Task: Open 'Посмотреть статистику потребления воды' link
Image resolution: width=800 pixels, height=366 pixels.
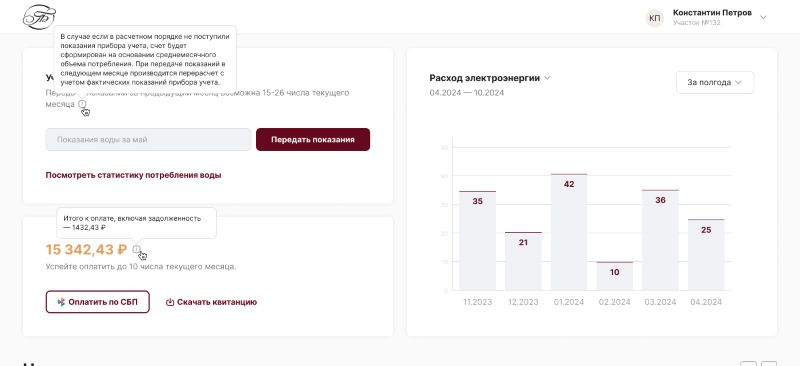Action: 134,175
